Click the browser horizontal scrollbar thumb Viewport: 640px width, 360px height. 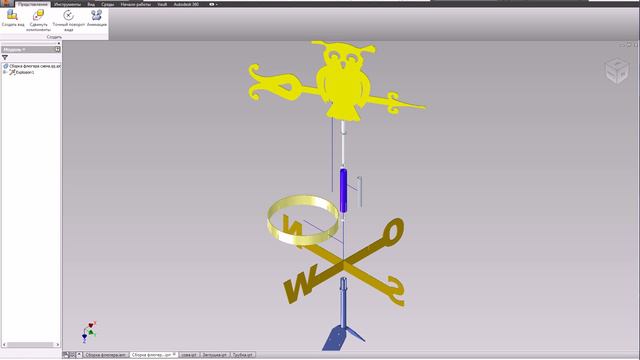coord(31,344)
